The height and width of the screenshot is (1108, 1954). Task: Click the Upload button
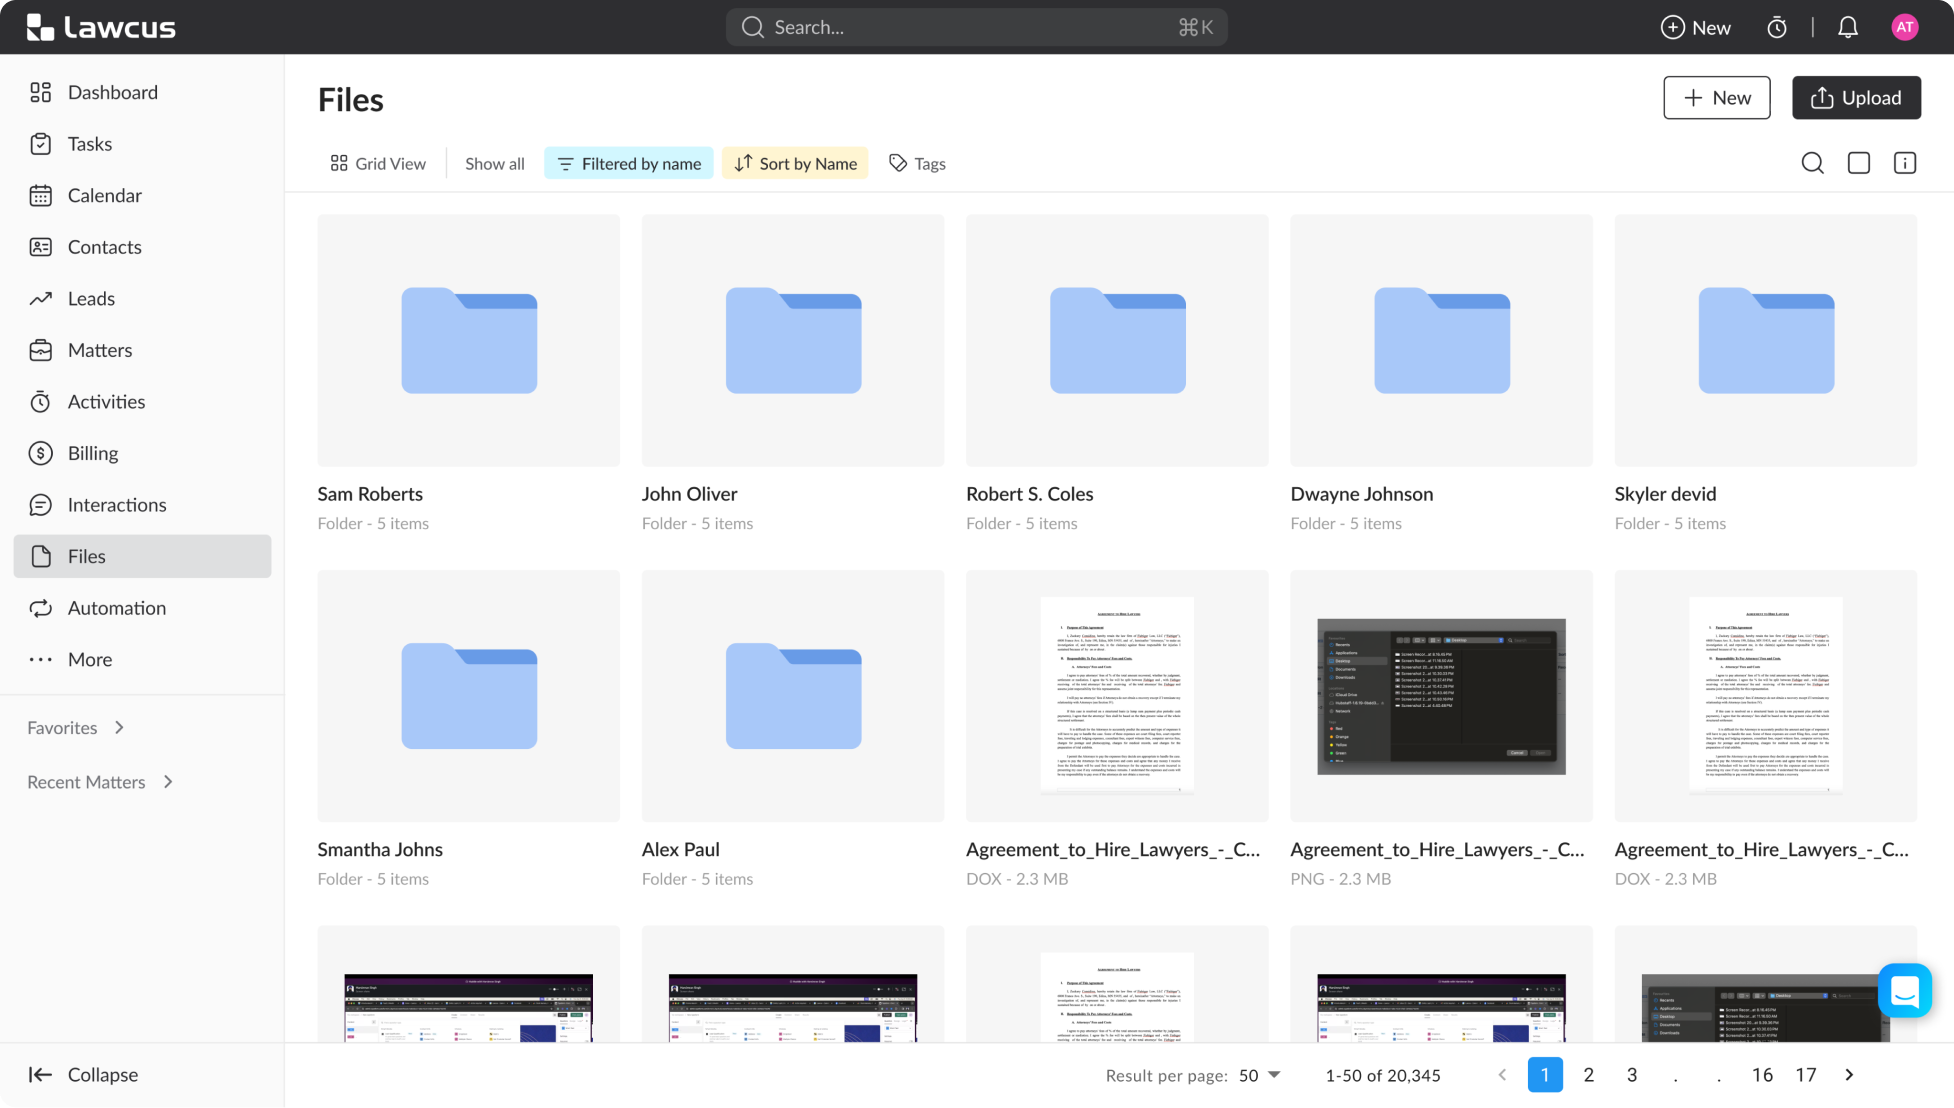1856,98
